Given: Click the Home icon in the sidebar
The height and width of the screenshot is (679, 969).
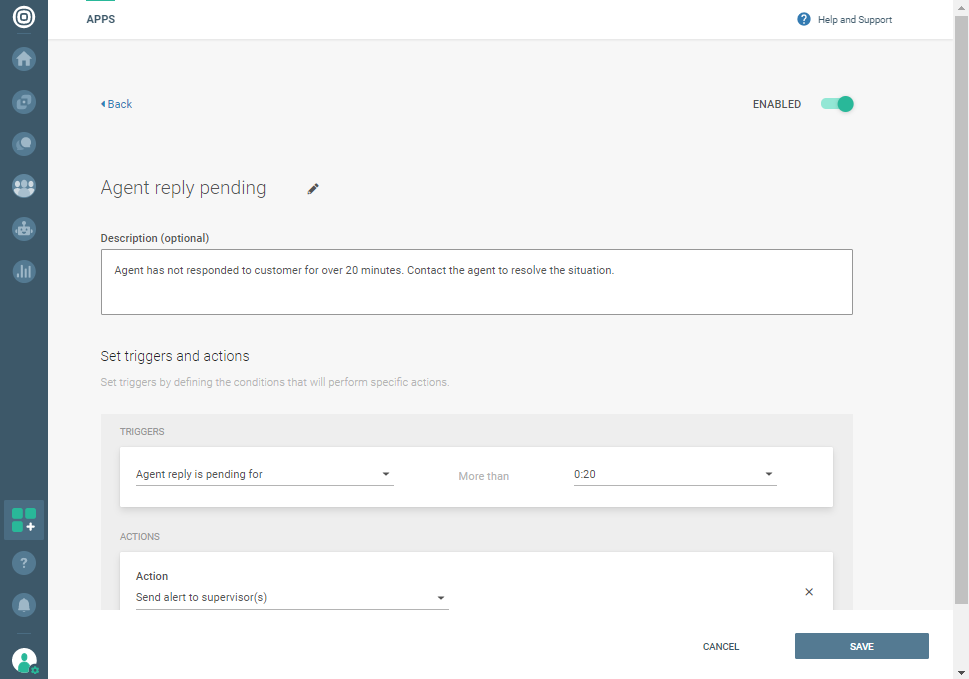Looking at the screenshot, I should click(24, 59).
